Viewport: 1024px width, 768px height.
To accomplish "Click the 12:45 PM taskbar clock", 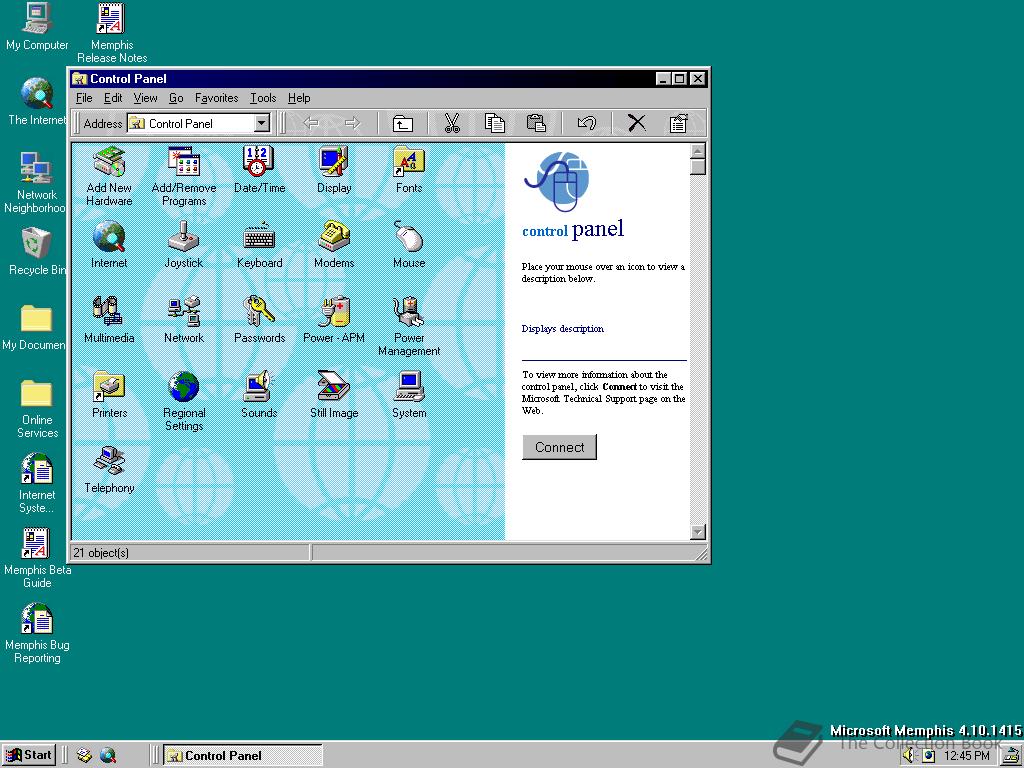I will pyautogui.click(x=967, y=756).
